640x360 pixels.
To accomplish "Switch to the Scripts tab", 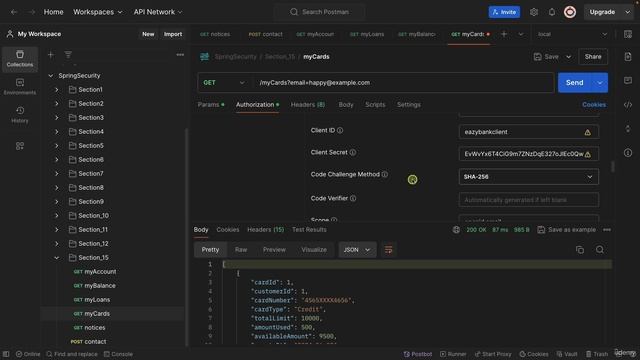I will coord(375,104).
